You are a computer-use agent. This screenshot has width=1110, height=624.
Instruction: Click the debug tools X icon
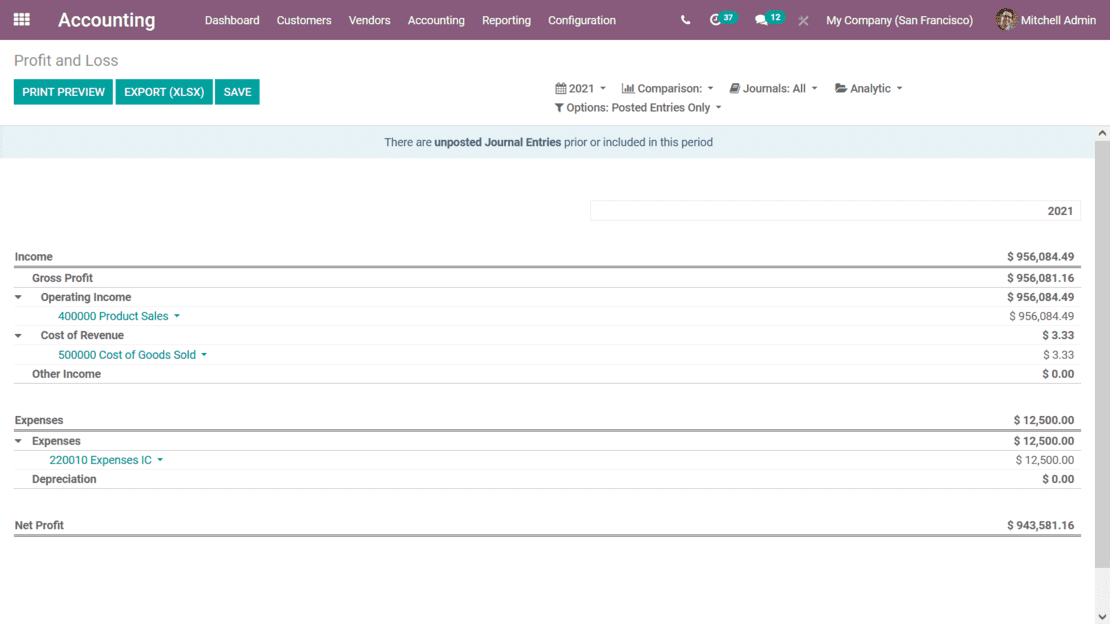click(x=803, y=20)
